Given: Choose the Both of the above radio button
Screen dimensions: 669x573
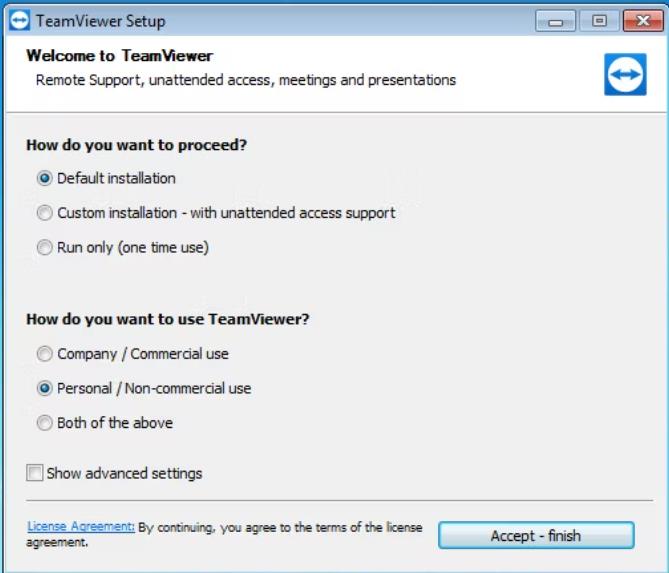Looking at the screenshot, I should point(44,423).
